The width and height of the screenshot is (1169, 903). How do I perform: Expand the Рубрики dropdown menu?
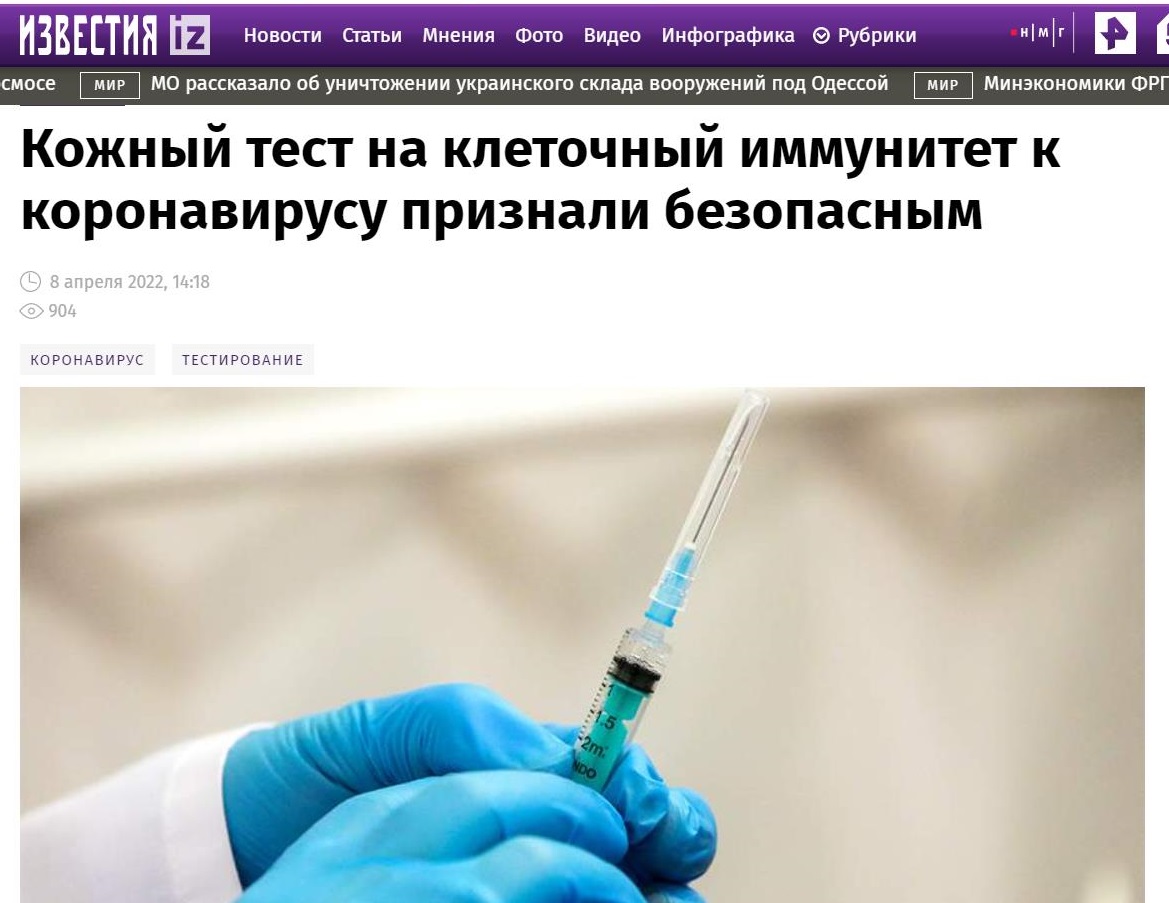click(x=865, y=35)
